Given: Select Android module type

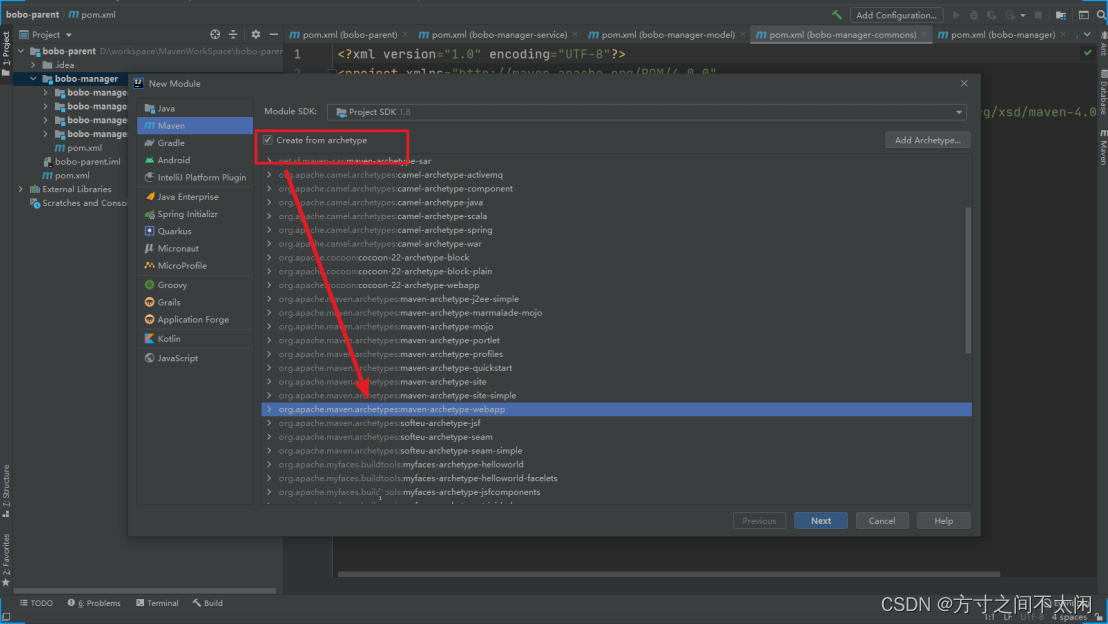Looking at the screenshot, I should coord(195,160).
